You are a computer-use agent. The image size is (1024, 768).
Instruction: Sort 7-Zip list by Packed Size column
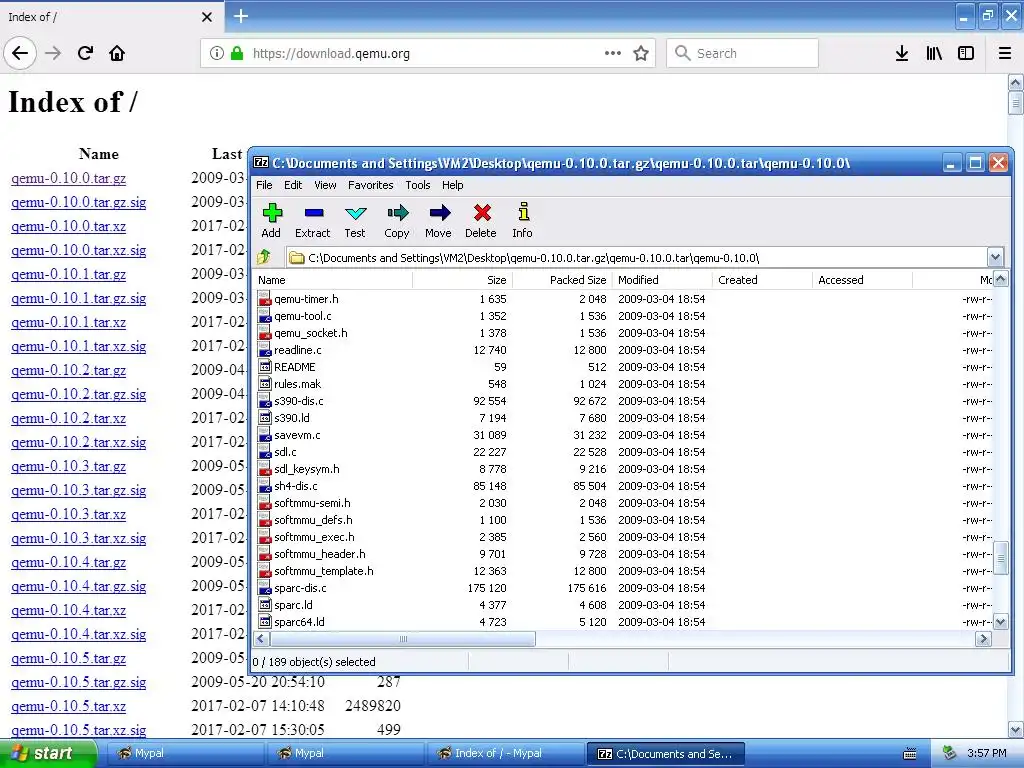(x=563, y=280)
